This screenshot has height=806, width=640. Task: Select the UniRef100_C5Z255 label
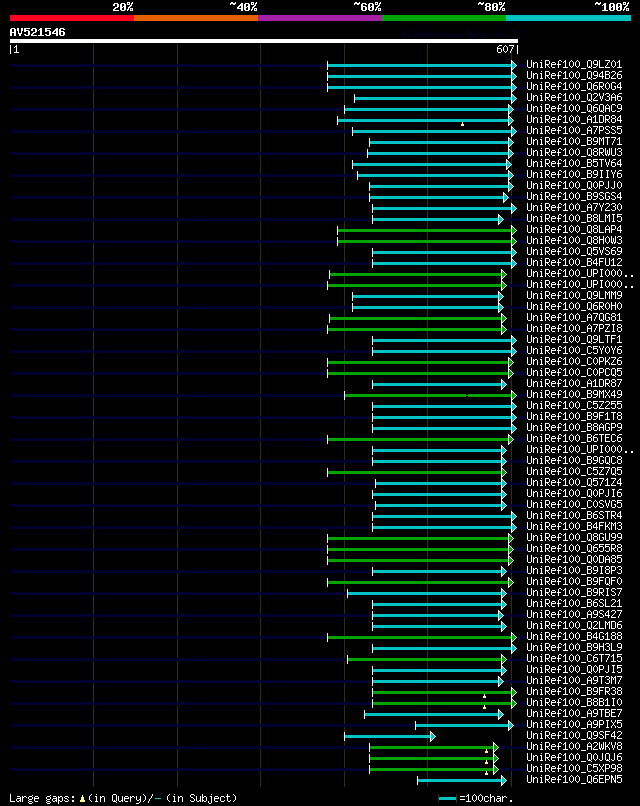pos(574,406)
